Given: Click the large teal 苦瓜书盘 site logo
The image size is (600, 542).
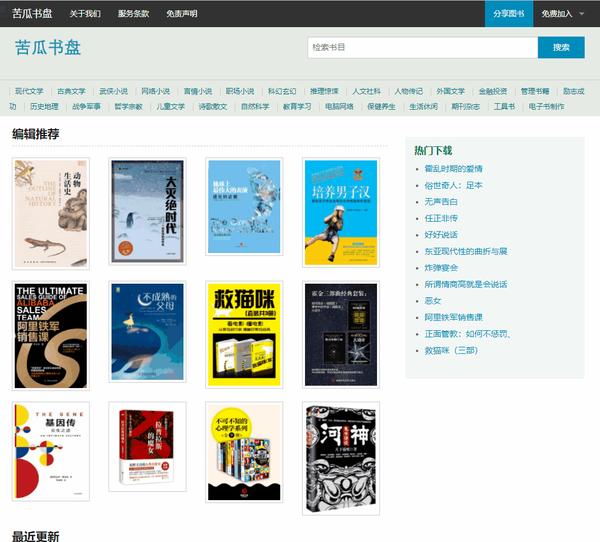Looking at the screenshot, I should click(48, 48).
